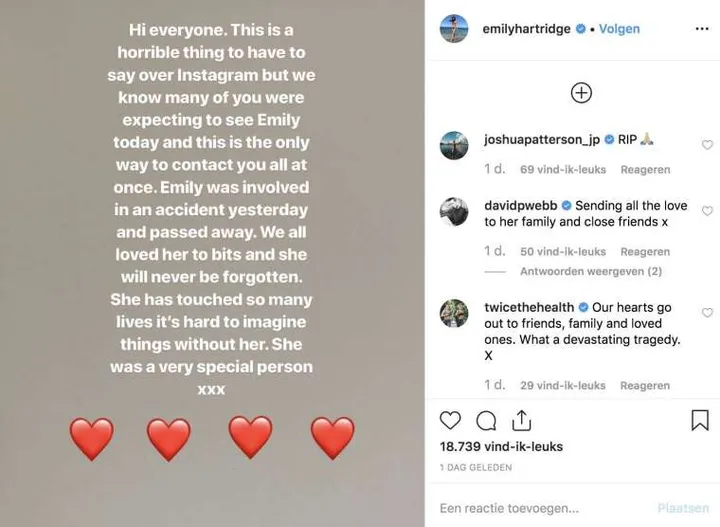This screenshot has width=720, height=527.
Task: Open the emilyhartridge username link
Action: coord(528,30)
